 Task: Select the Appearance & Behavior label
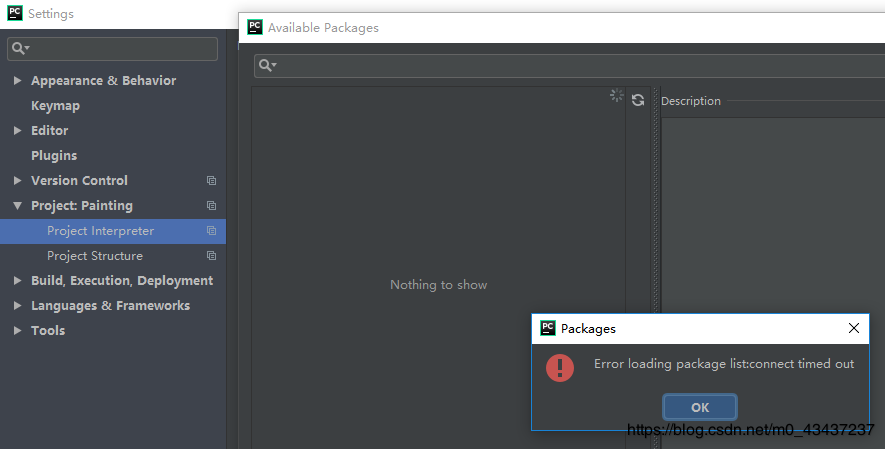point(103,81)
